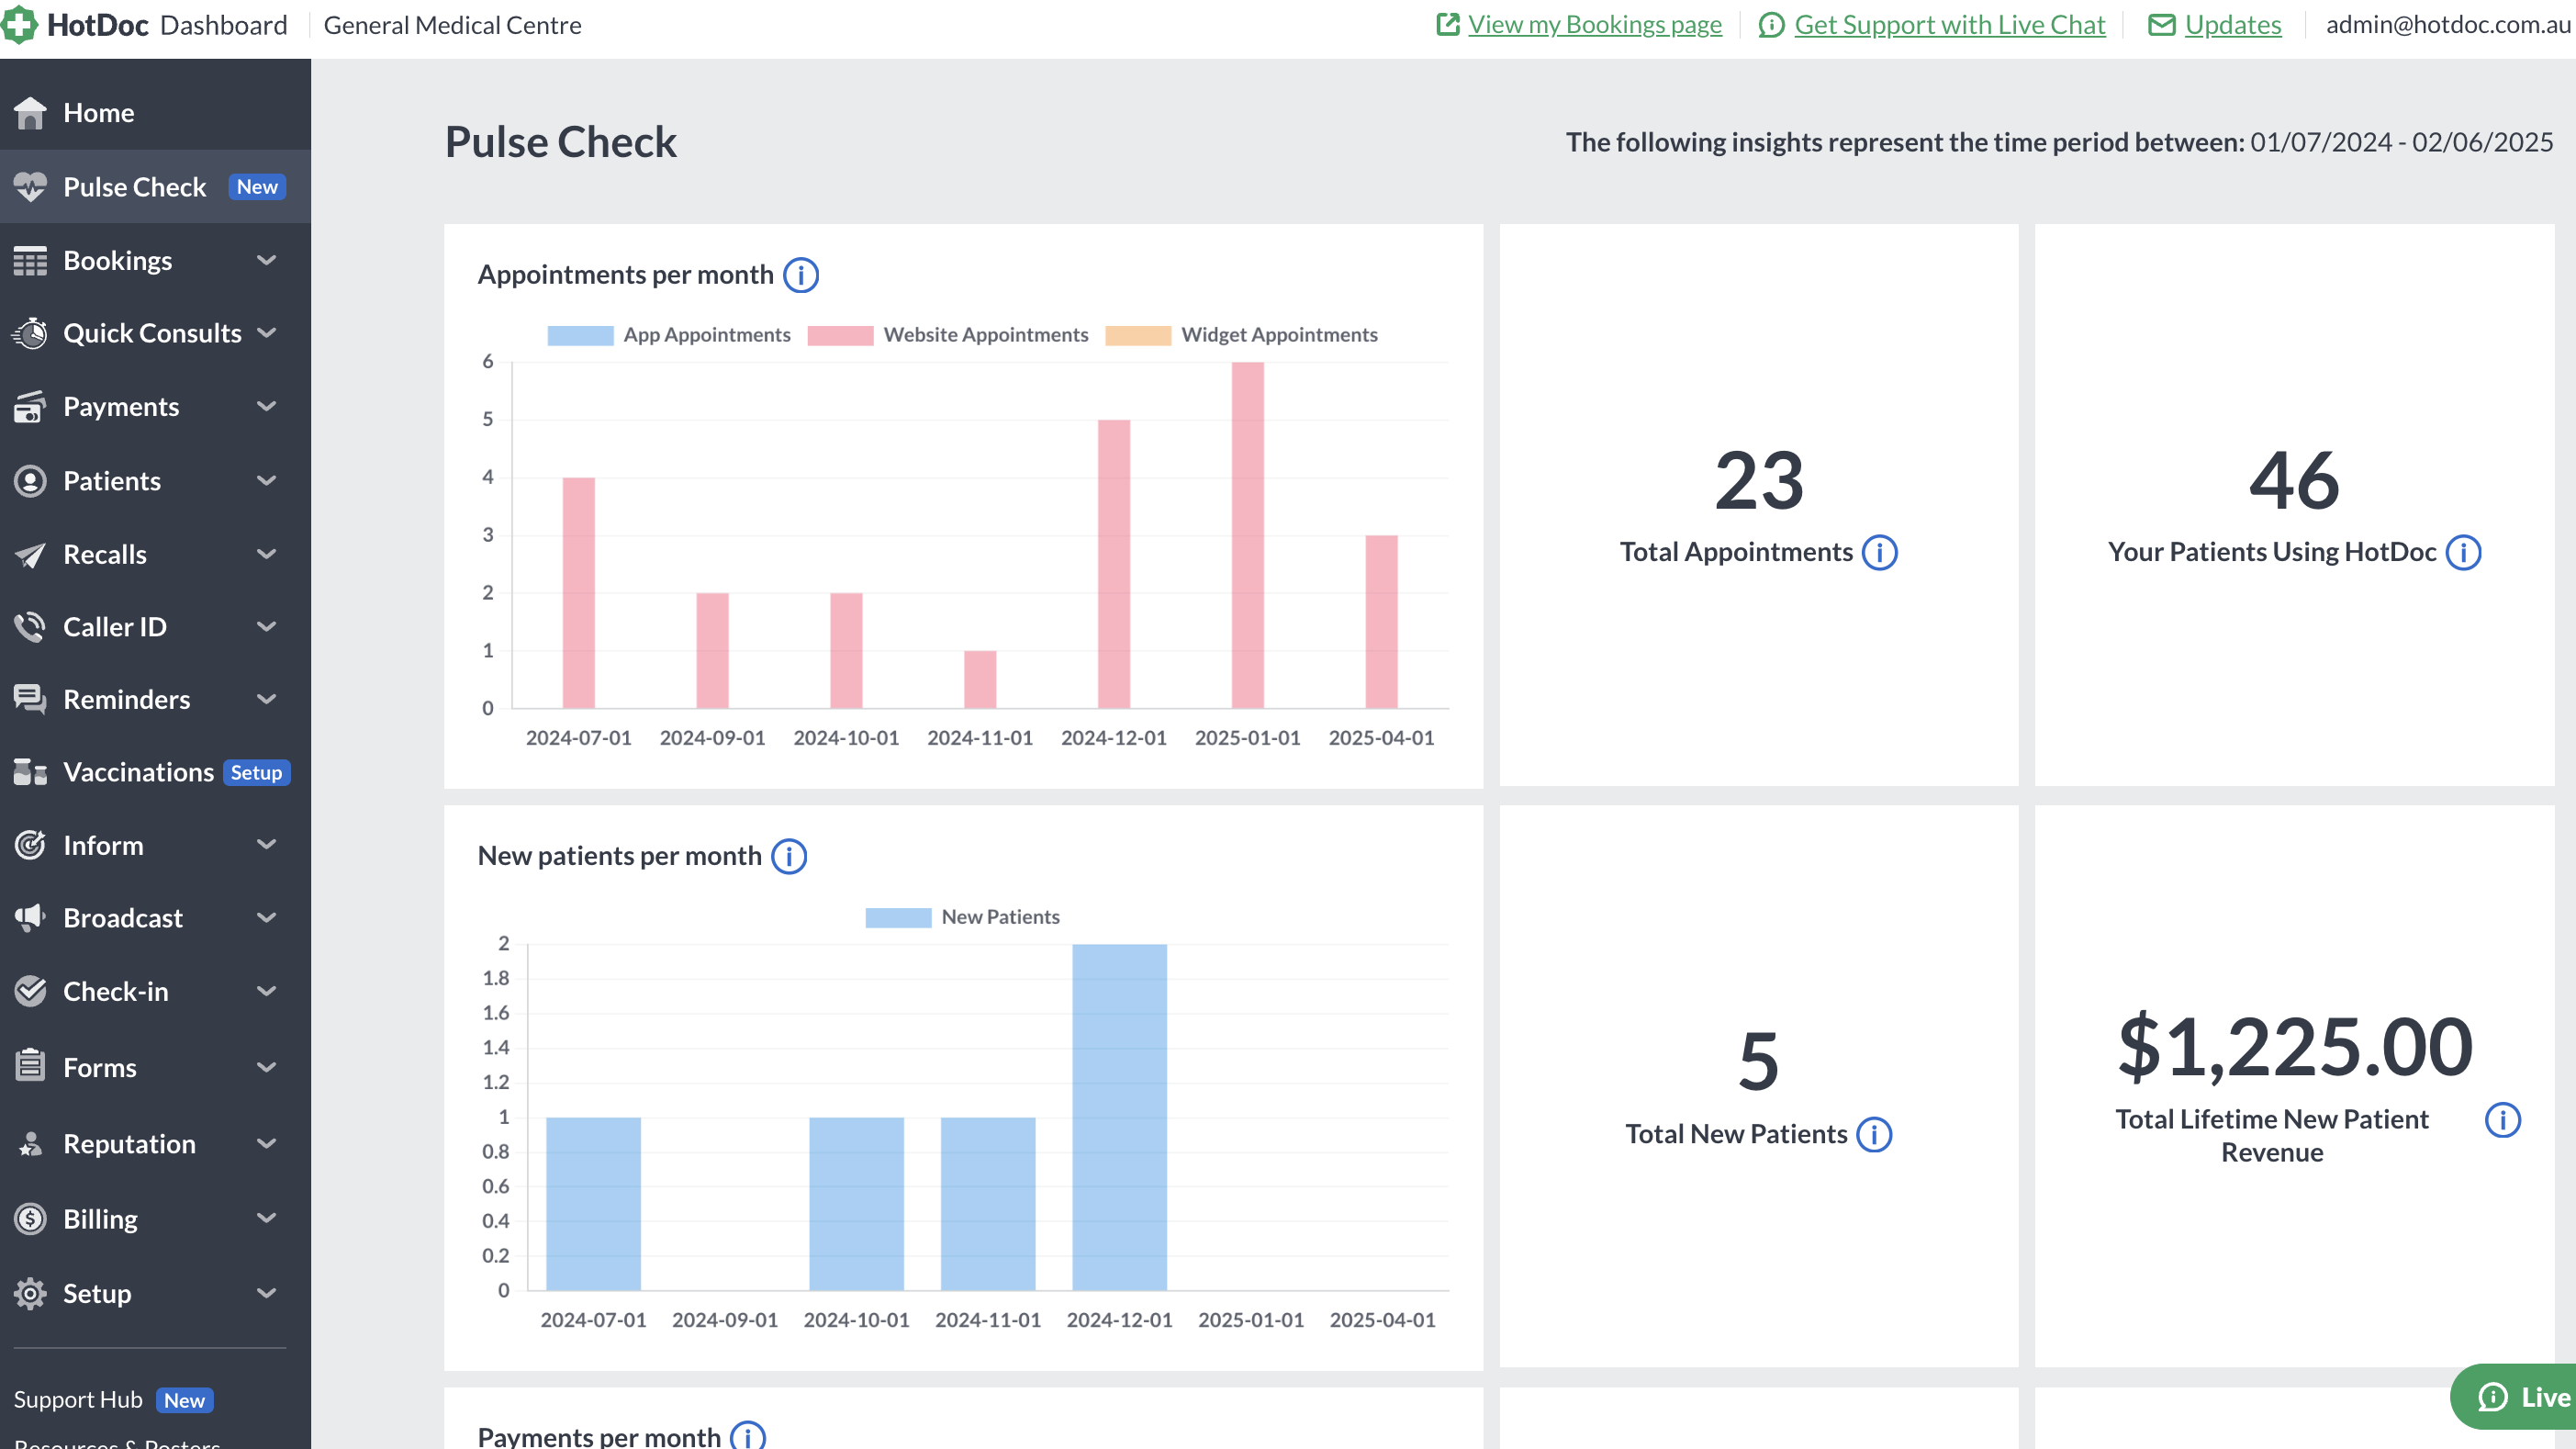Expand the Quick Consults chevron
Viewport: 2576px width, 1449px height.
pos(266,333)
